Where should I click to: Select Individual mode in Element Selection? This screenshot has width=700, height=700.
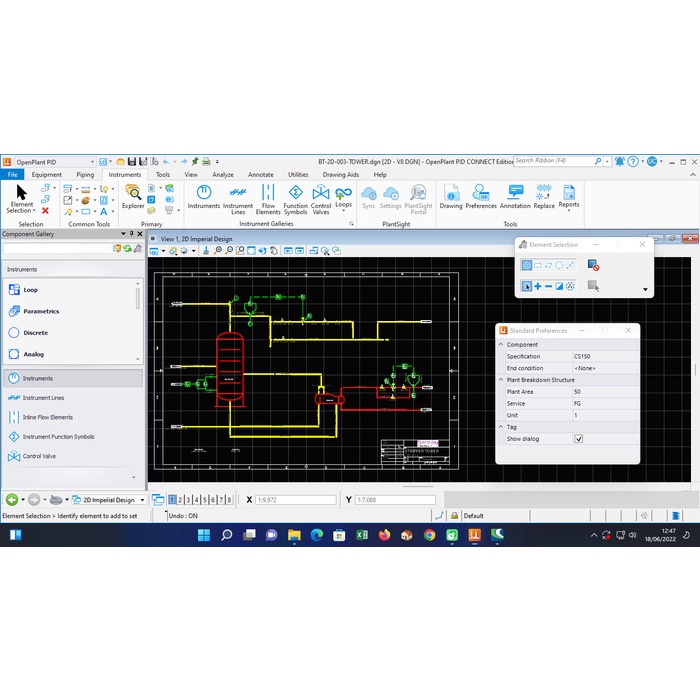point(526,265)
